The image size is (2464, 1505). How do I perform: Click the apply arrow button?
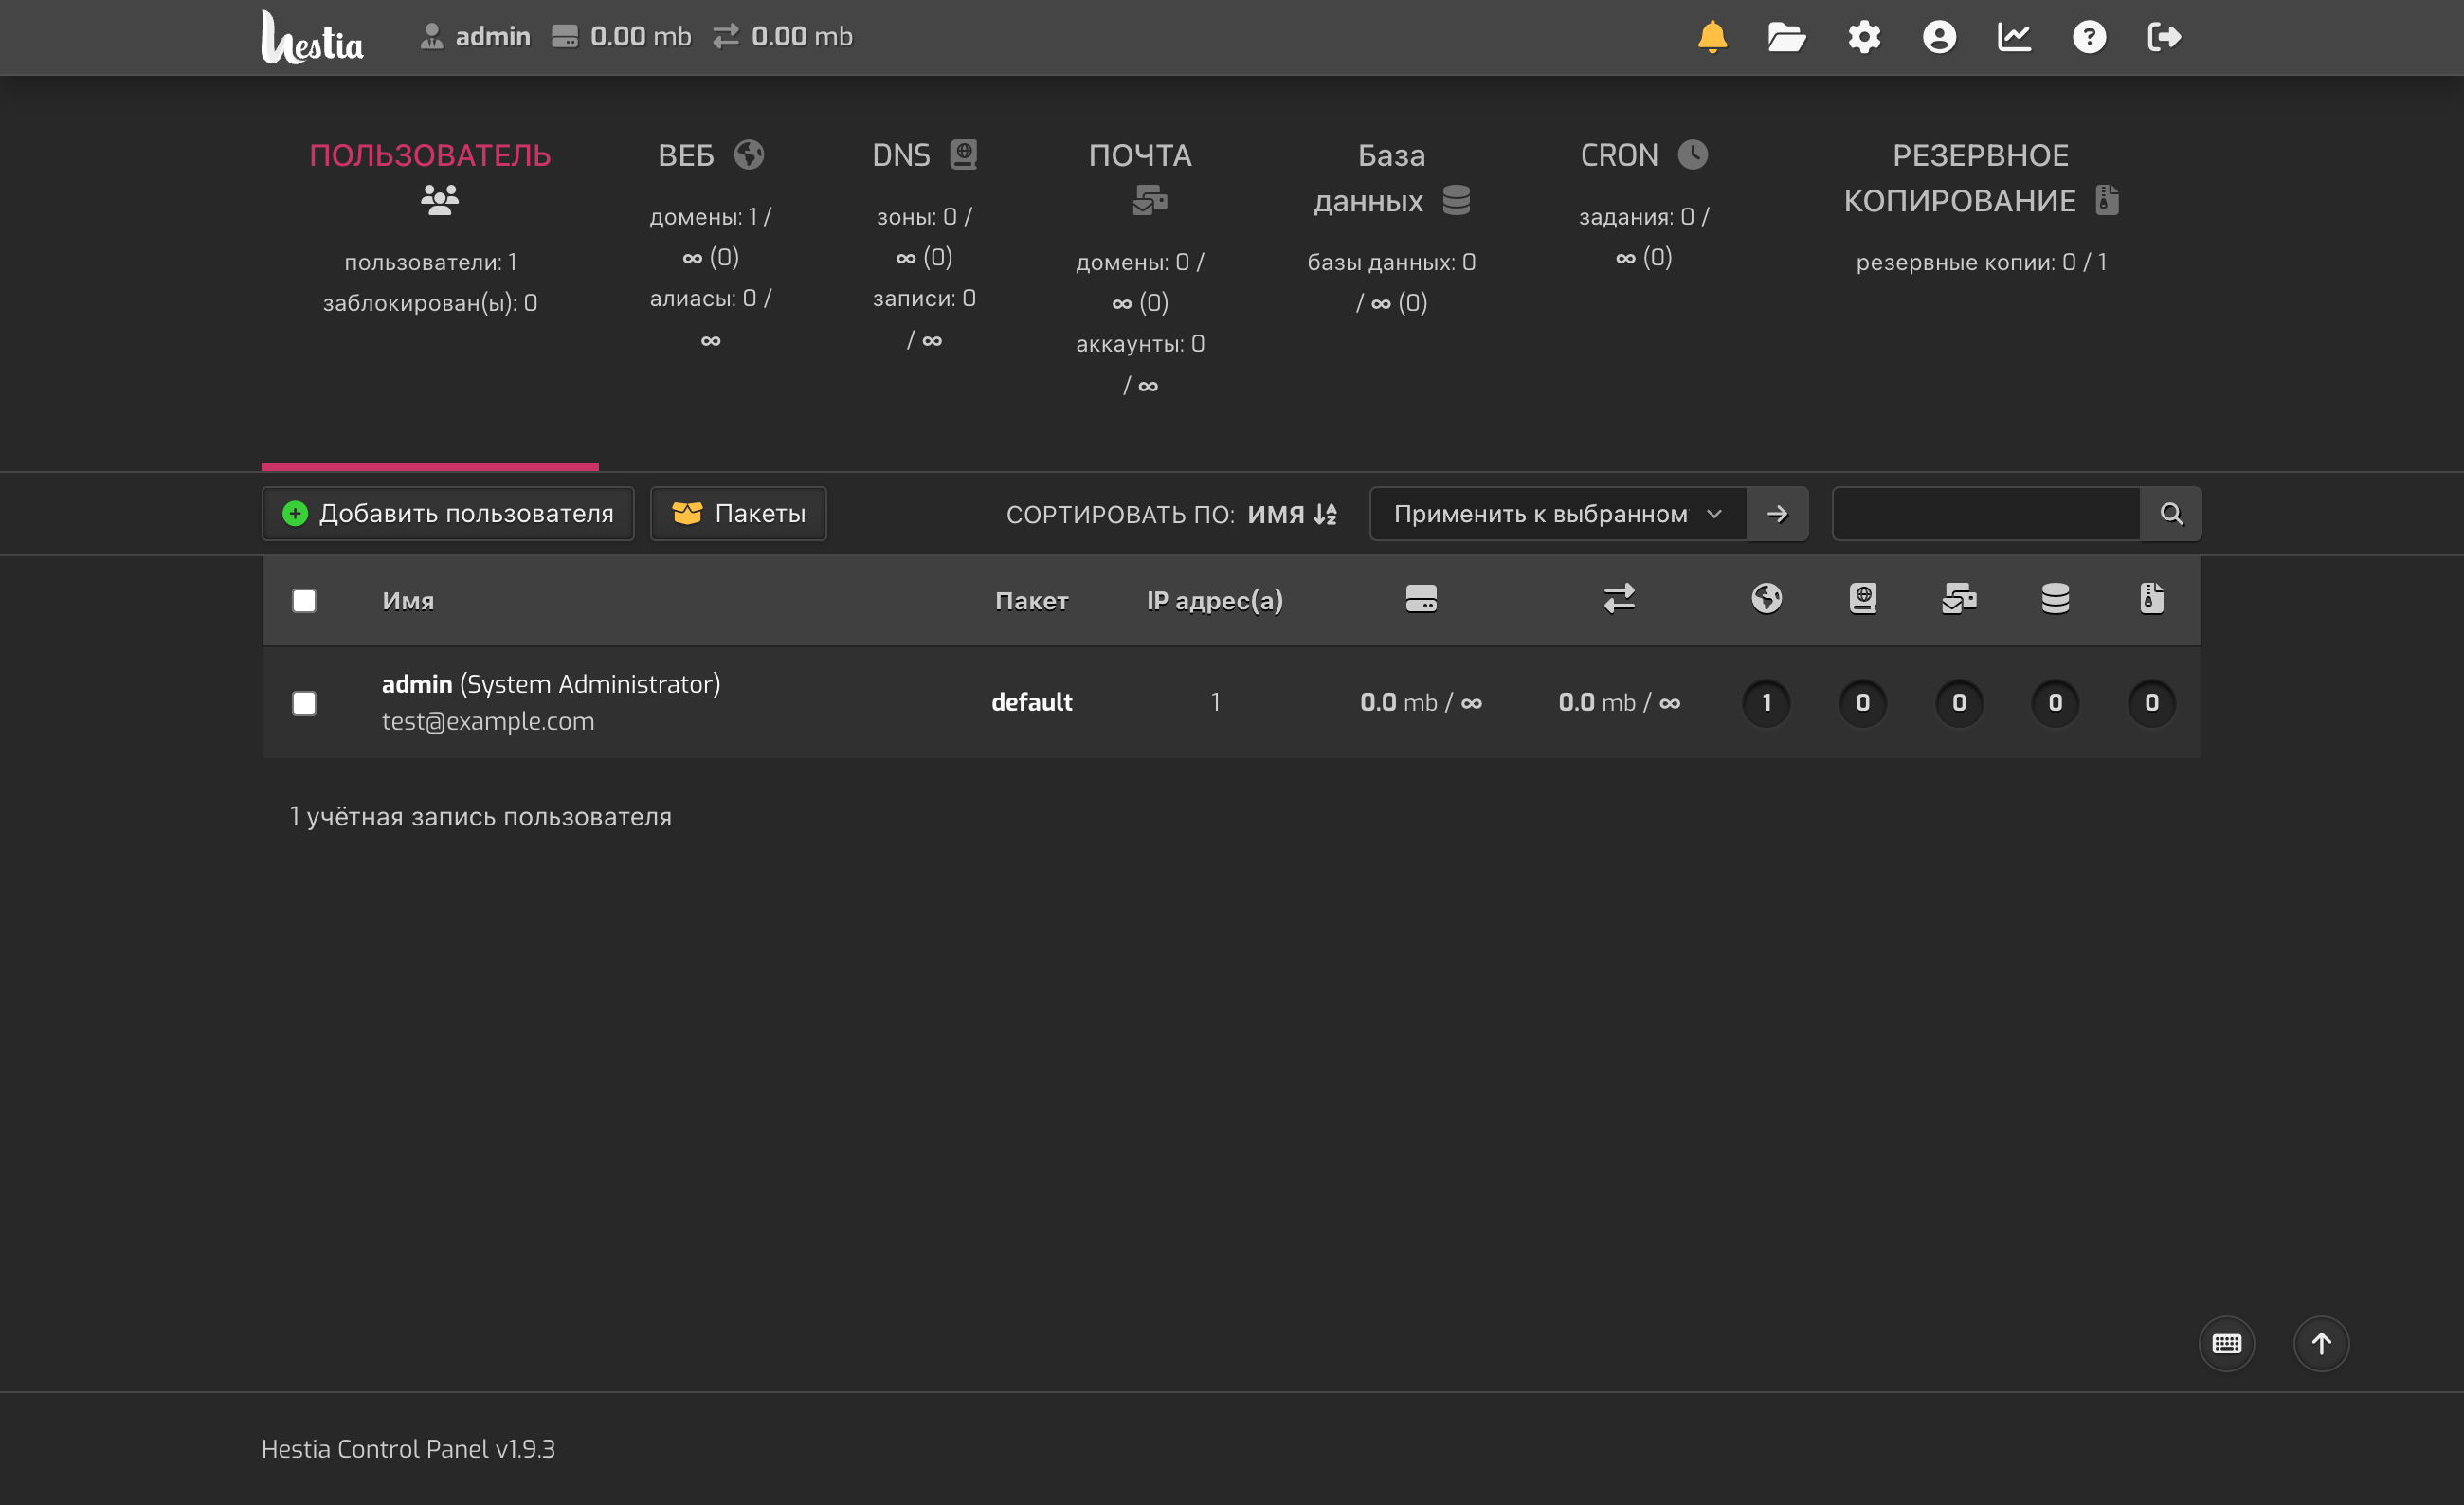click(x=1777, y=514)
